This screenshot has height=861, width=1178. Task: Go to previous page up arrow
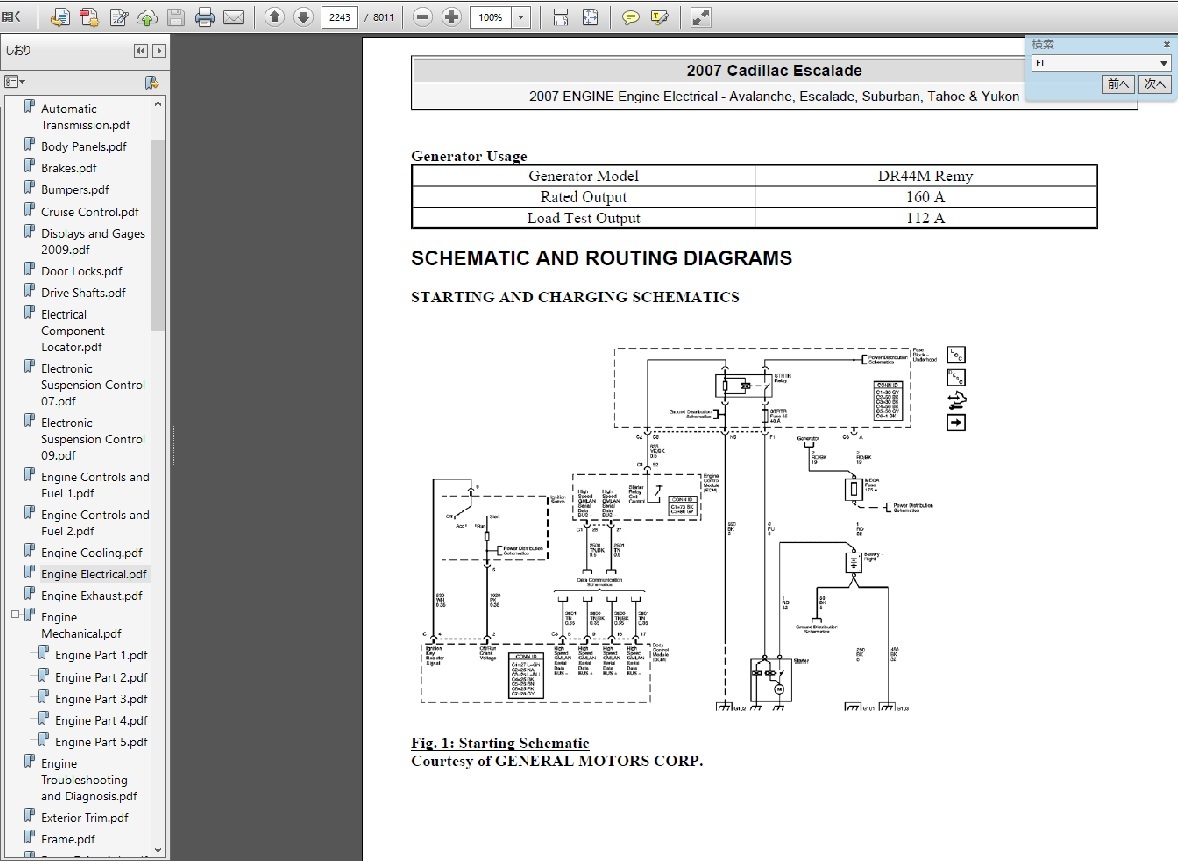(275, 17)
